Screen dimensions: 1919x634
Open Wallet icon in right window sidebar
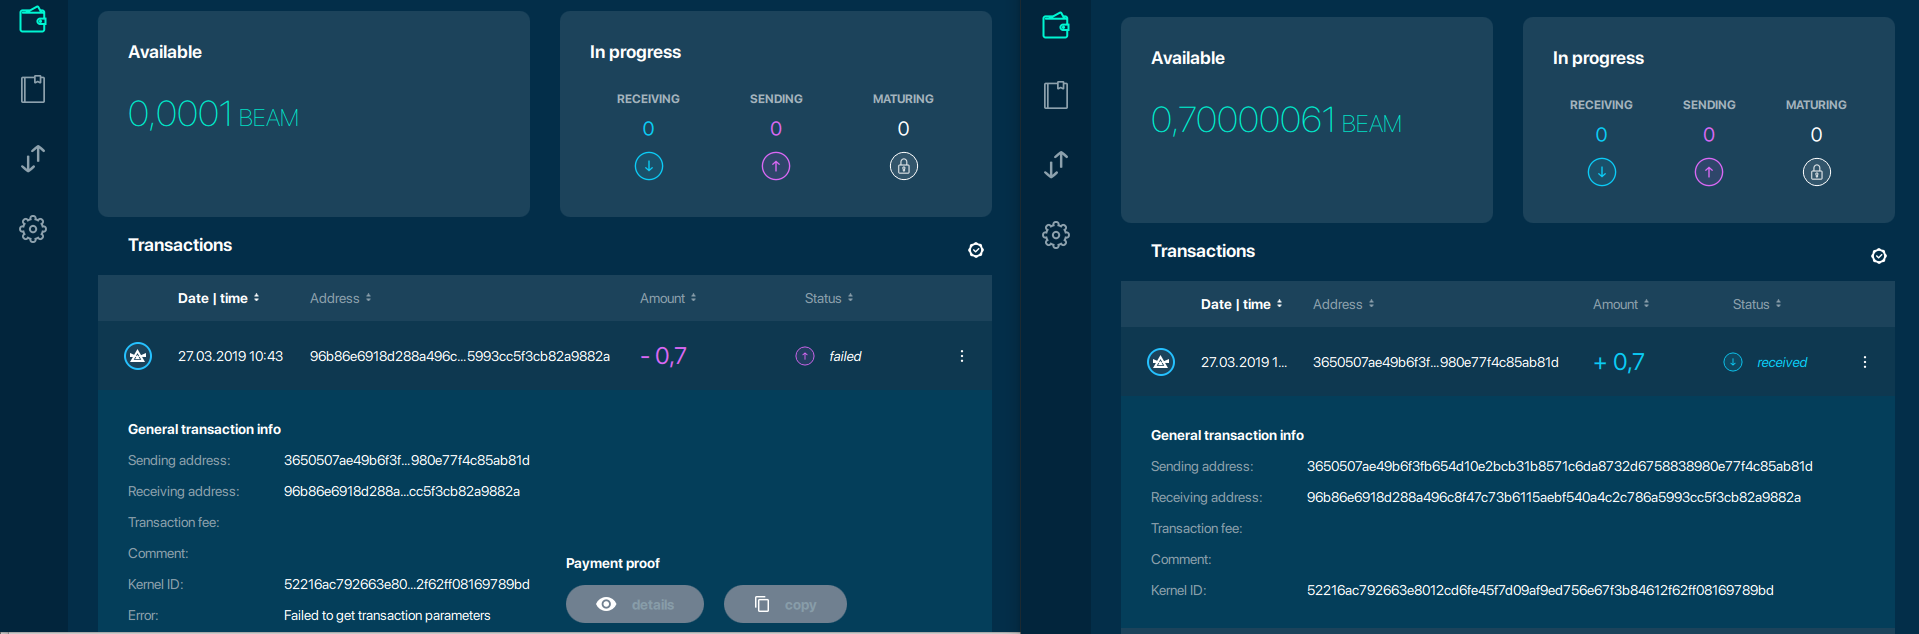point(1056,25)
